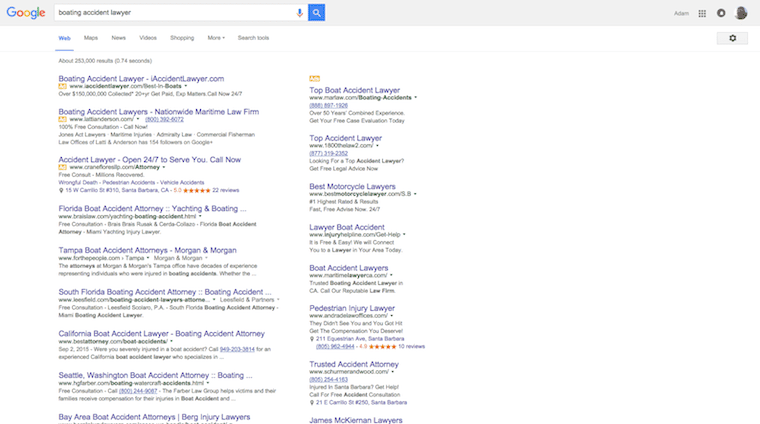This screenshot has height=424, width=760.
Task: Open Trusted Accident Attorney ad
Action: pyautogui.click(x=354, y=364)
